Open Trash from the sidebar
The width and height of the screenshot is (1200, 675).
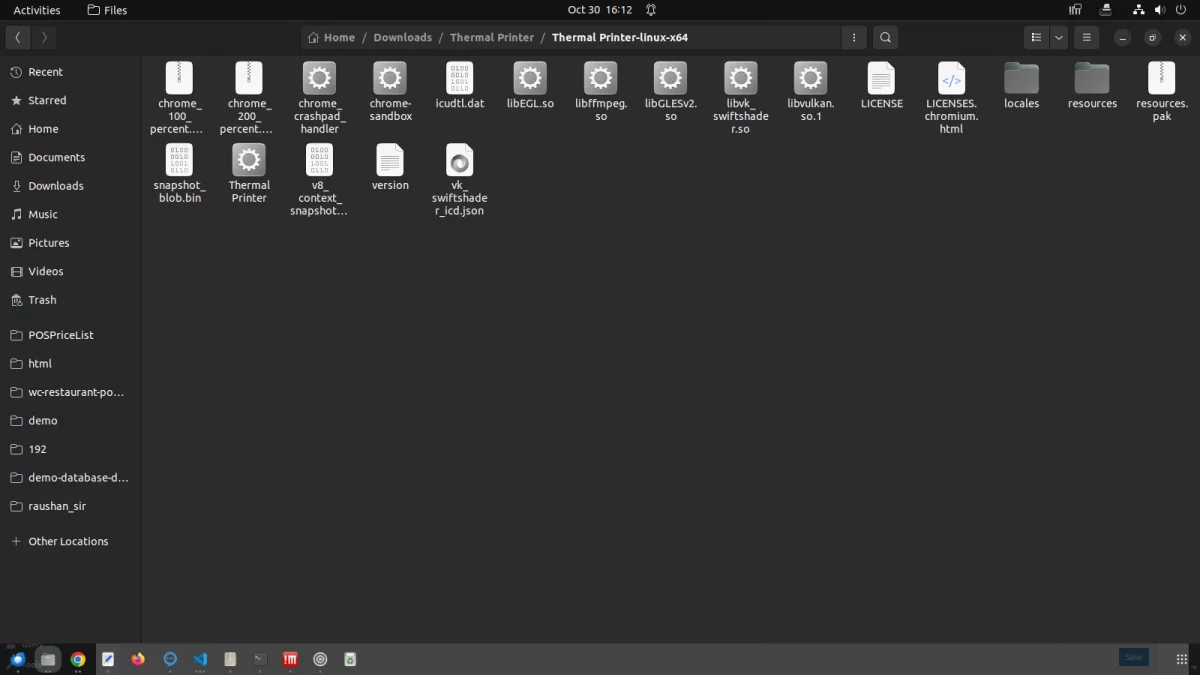[x=42, y=300]
